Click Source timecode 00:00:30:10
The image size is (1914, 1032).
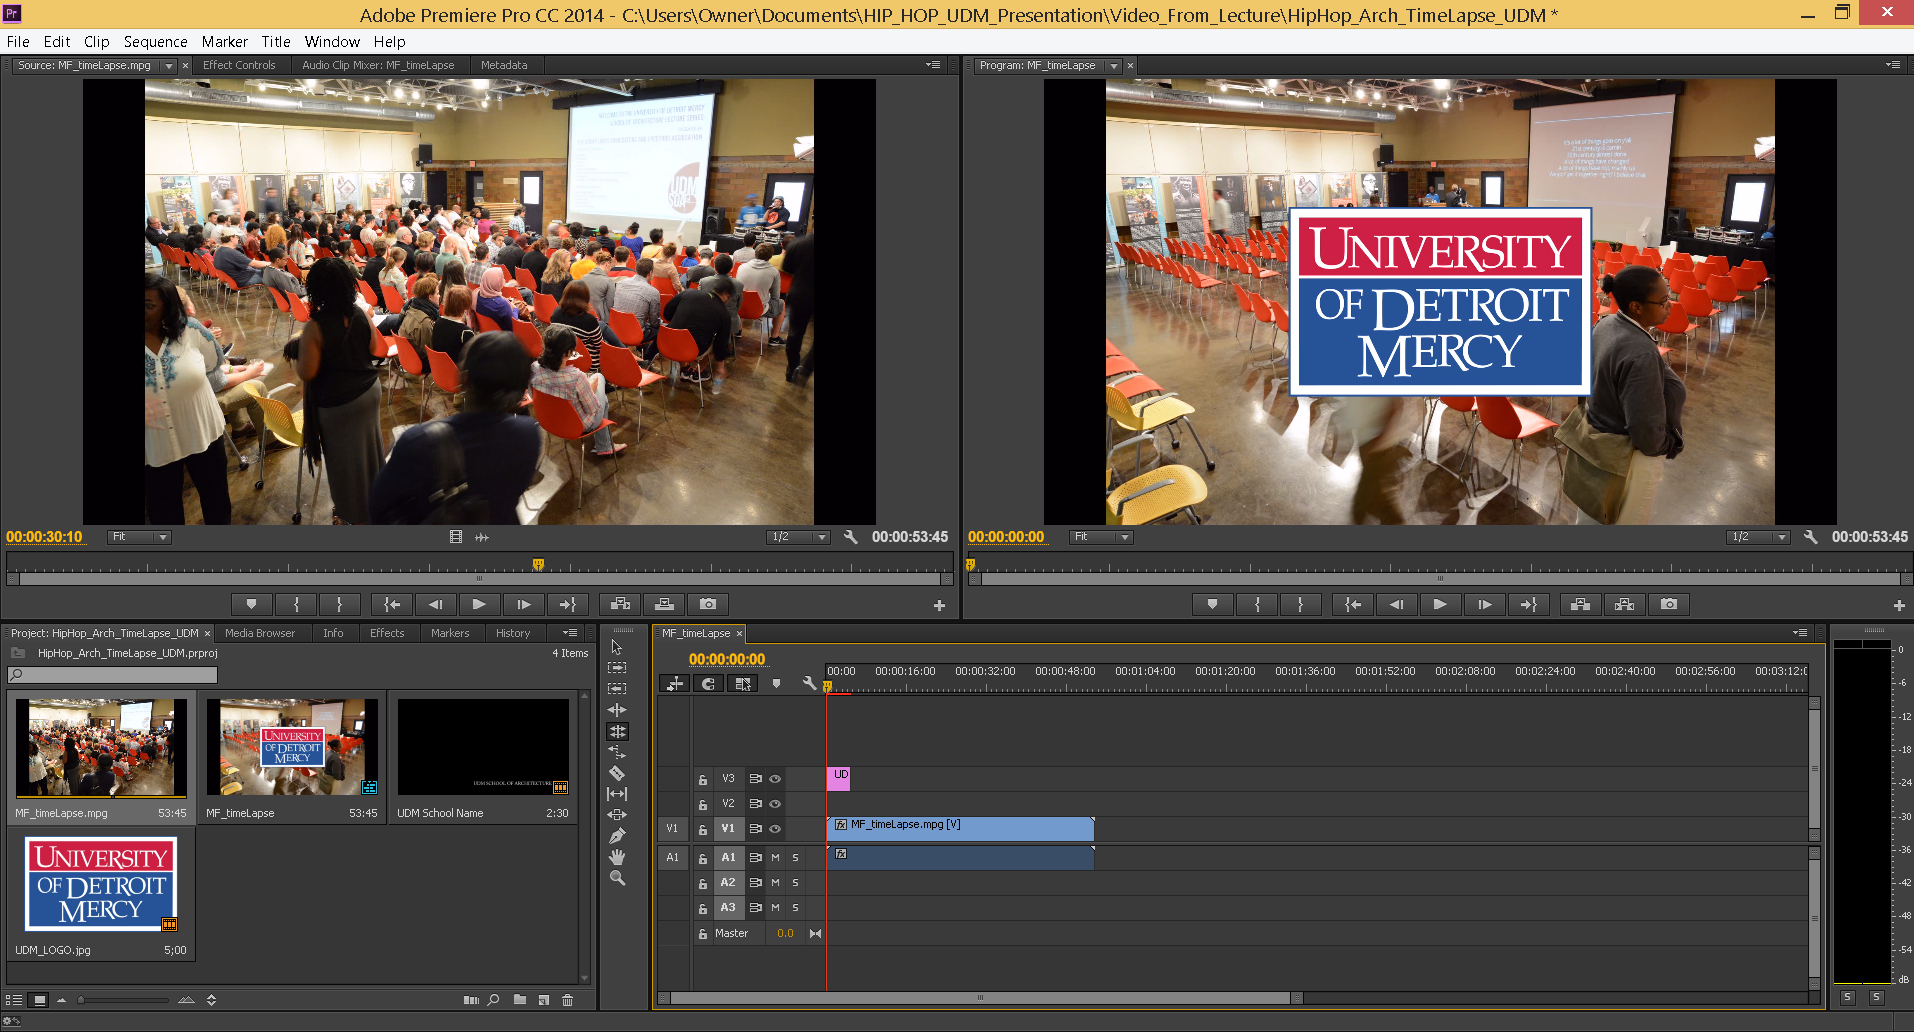click(x=44, y=537)
